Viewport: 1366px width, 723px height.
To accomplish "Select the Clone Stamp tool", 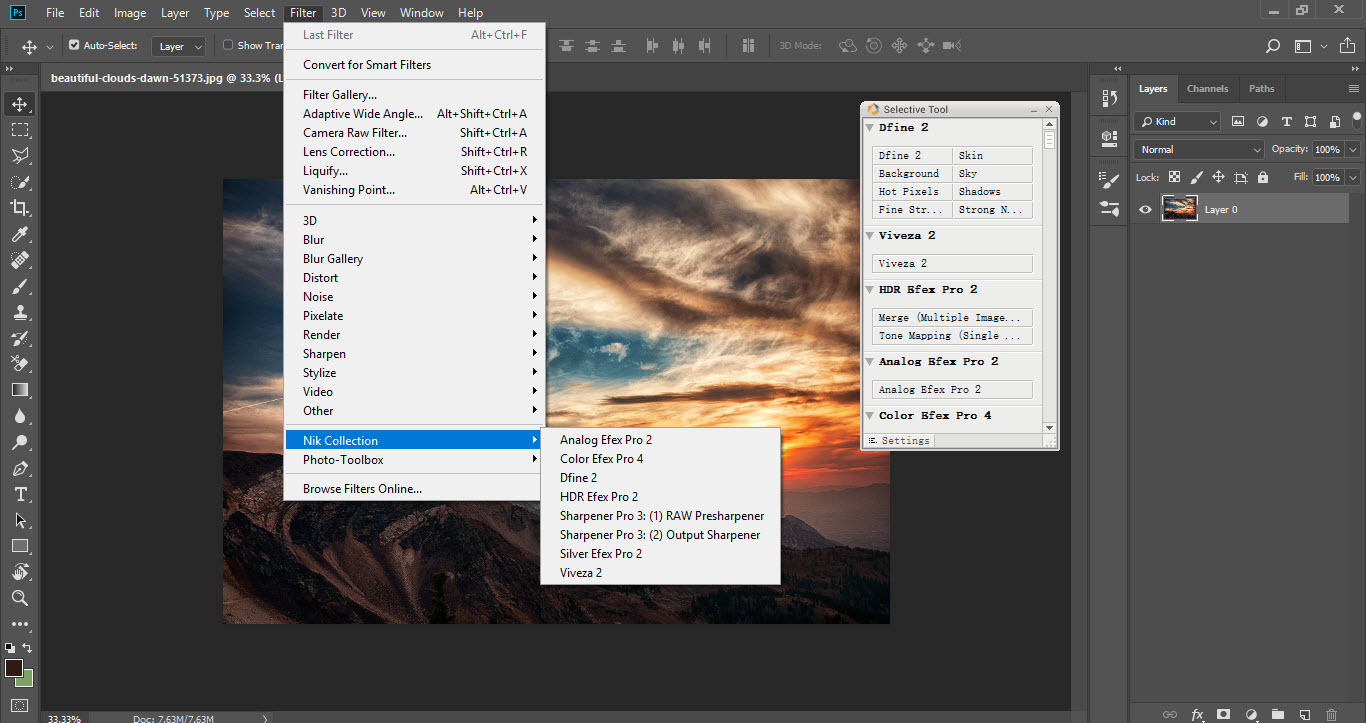I will [20, 312].
